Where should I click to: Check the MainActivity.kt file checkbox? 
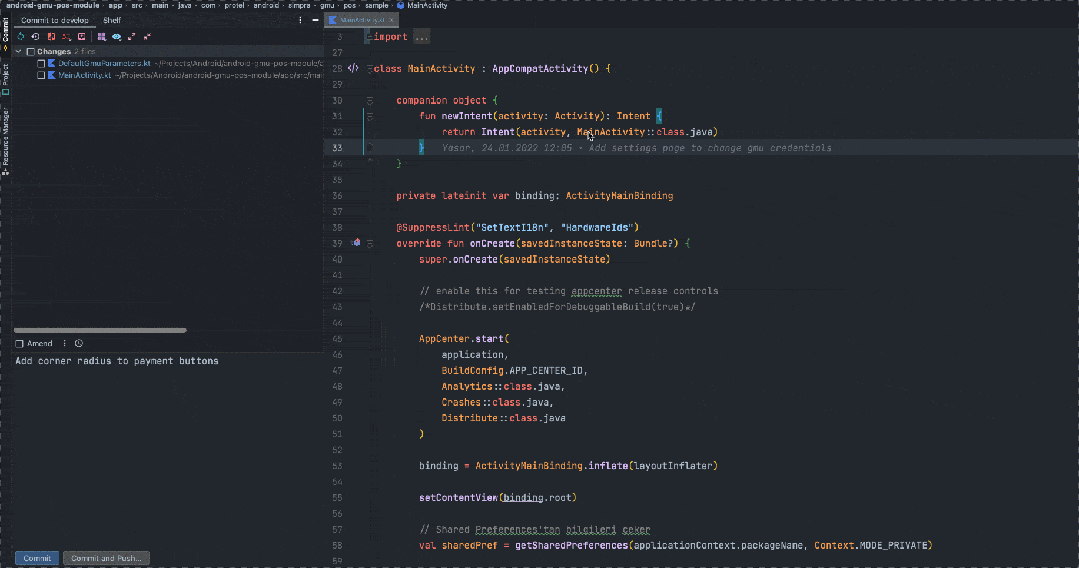(41, 75)
